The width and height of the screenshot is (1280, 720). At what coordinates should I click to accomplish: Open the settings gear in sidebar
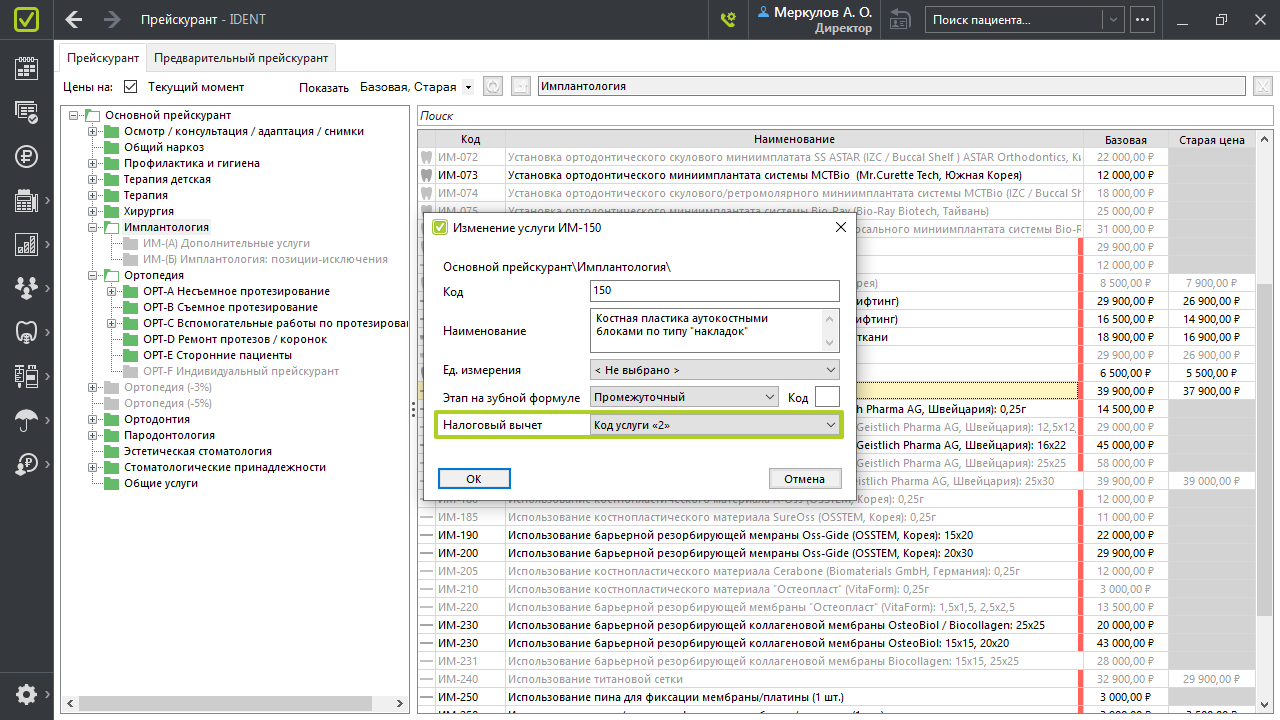click(x=26, y=694)
